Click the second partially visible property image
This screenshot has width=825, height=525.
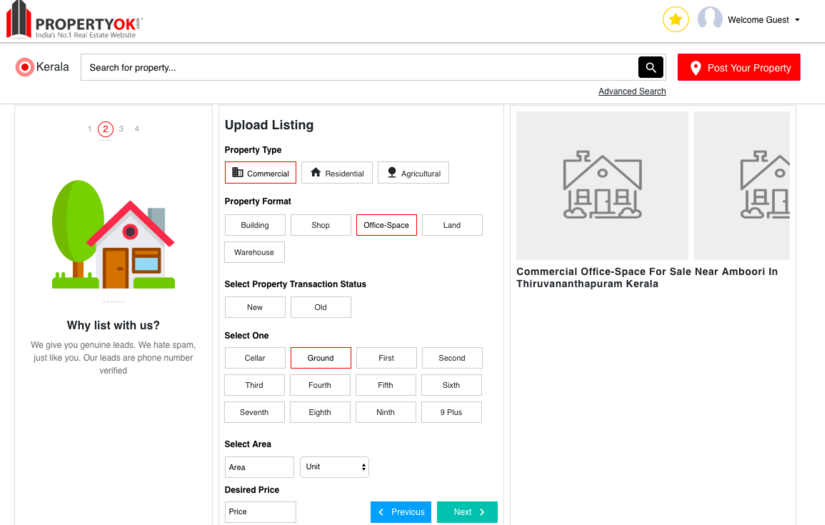[x=742, y=185]
